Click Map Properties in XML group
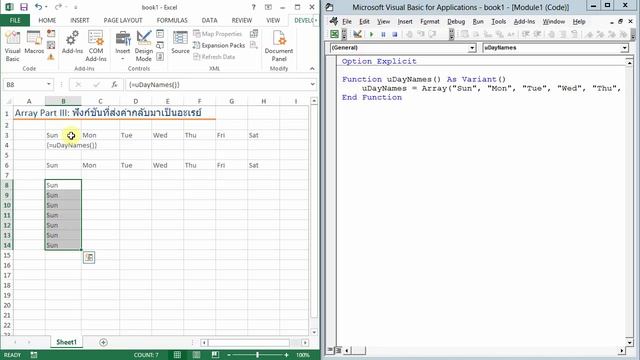Screen dimensions: 640x360 click(x=218, y=34)
